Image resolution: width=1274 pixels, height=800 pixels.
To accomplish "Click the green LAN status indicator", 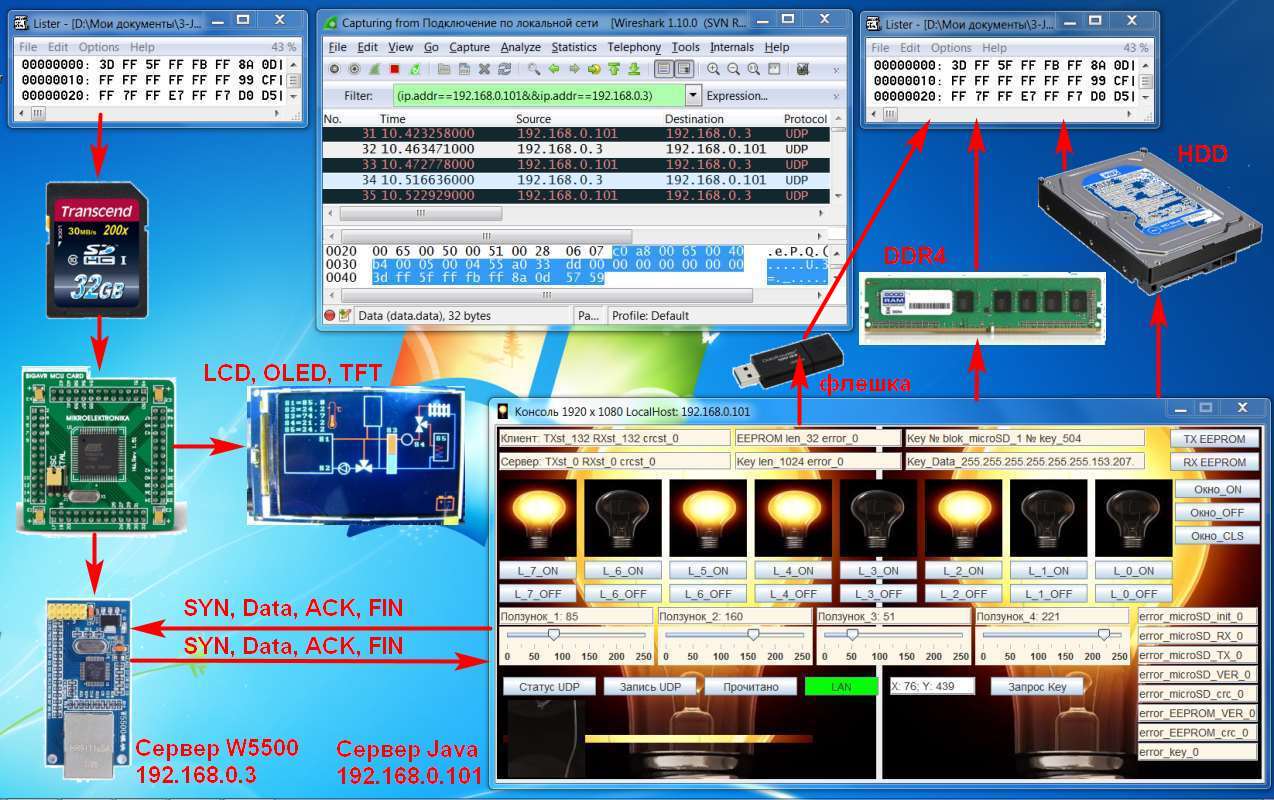I will [841, 686].
